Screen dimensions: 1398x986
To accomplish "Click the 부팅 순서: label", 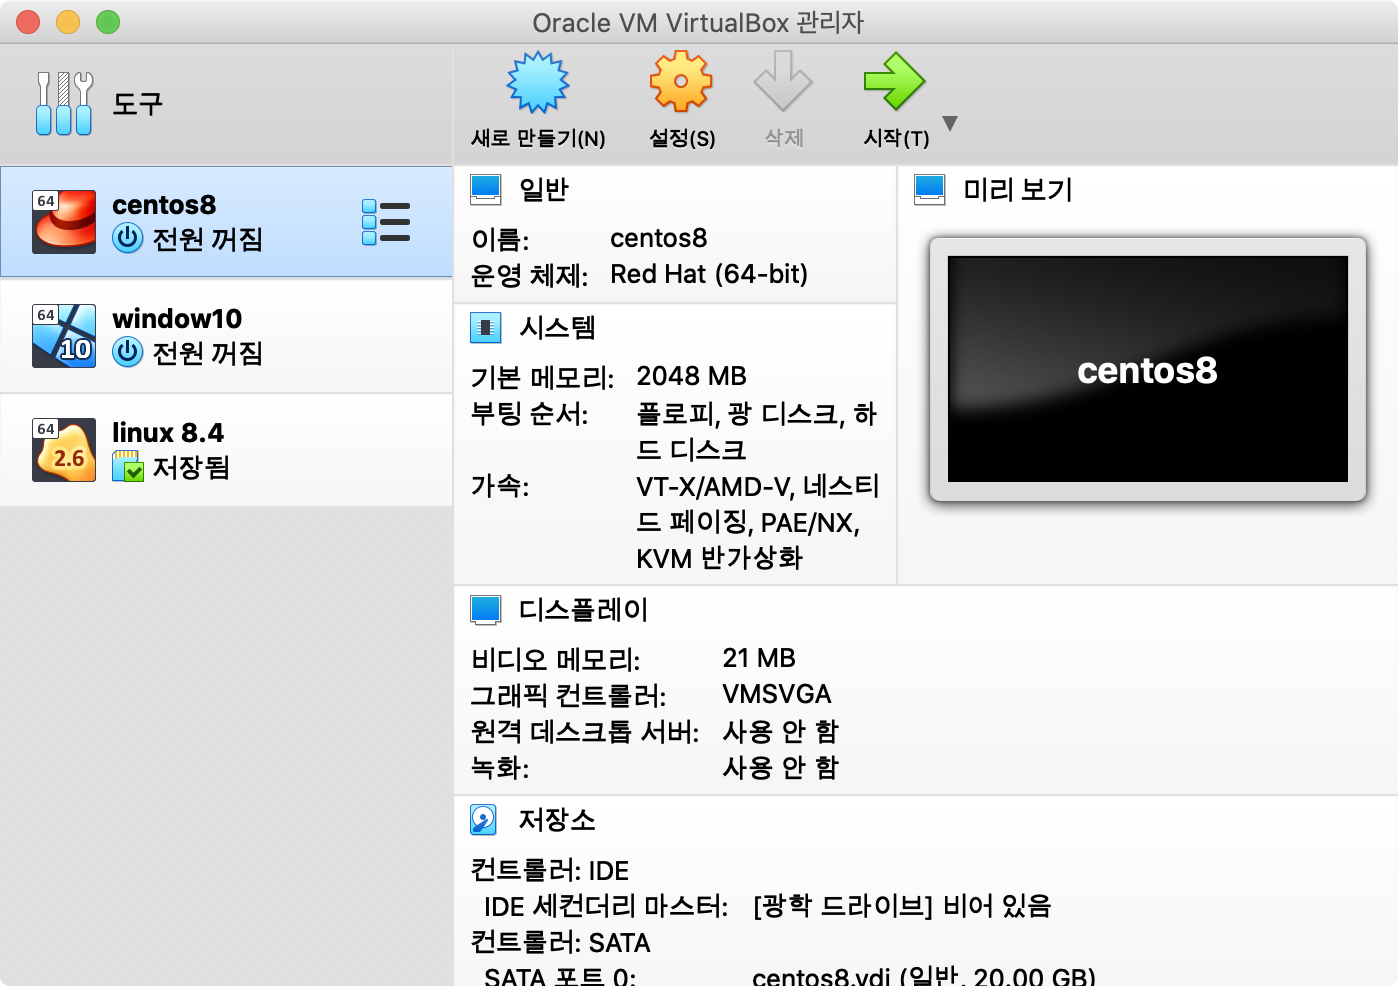I will (x=530, y=414).
